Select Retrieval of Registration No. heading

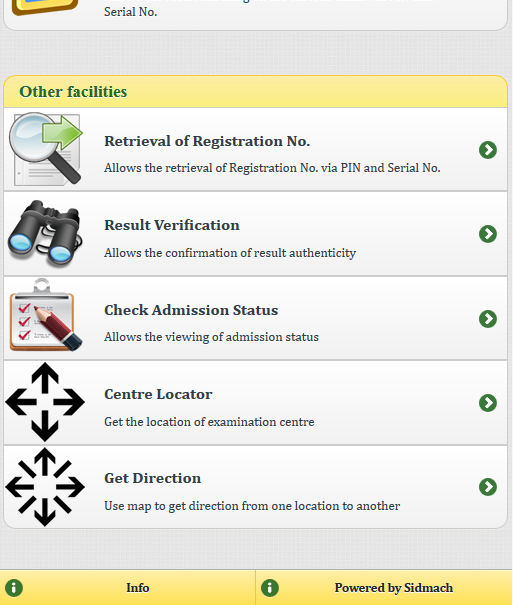point(207,141)
